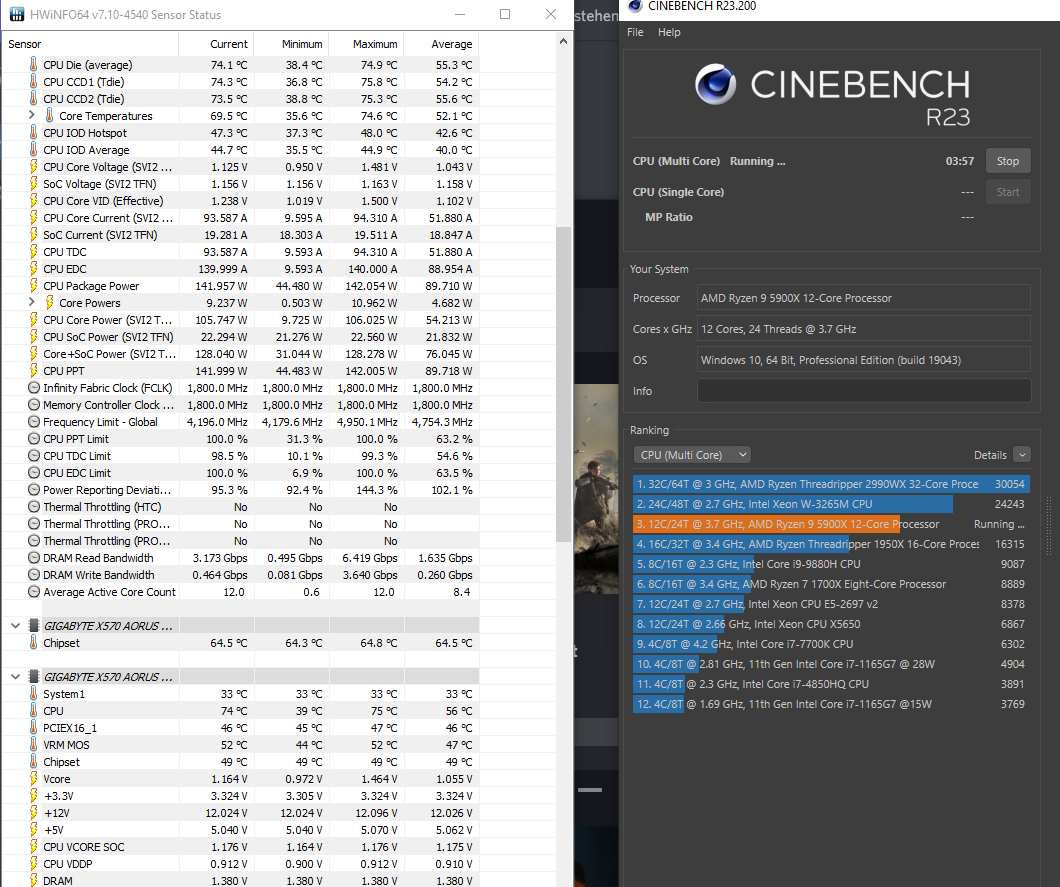Expand the Core Powers row
The height and width of the screenshot is (887, 1060).
(31, 302)
